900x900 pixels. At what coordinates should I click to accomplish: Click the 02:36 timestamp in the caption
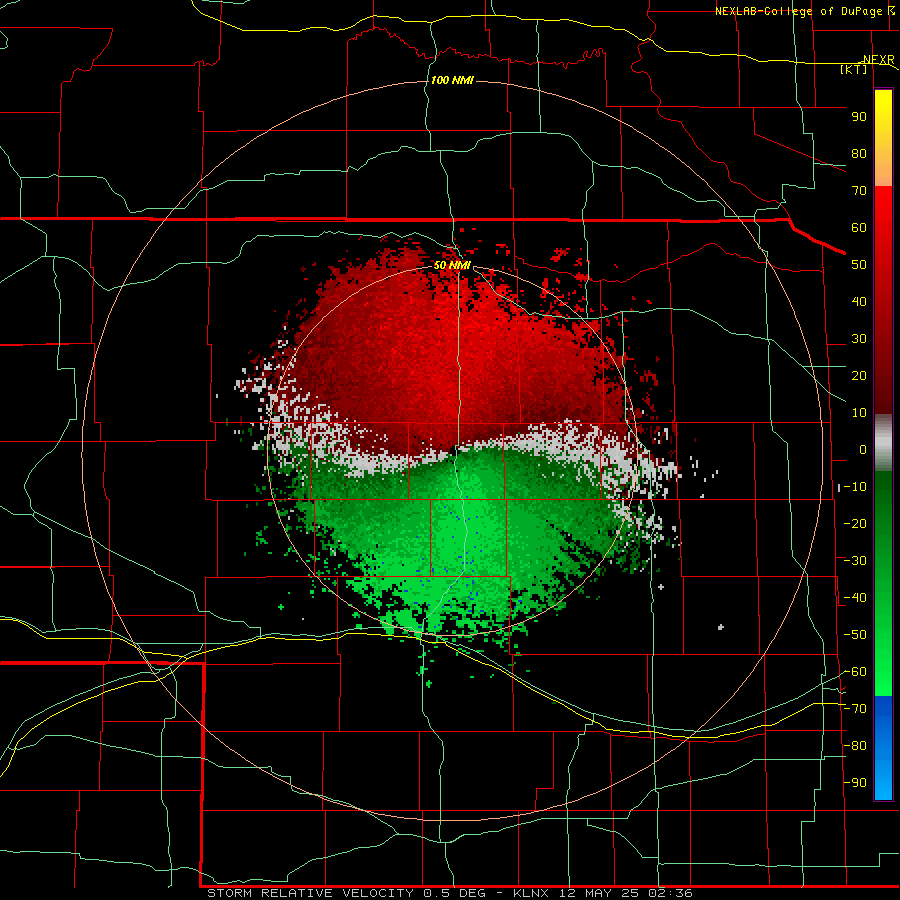(x=670, y=893)
